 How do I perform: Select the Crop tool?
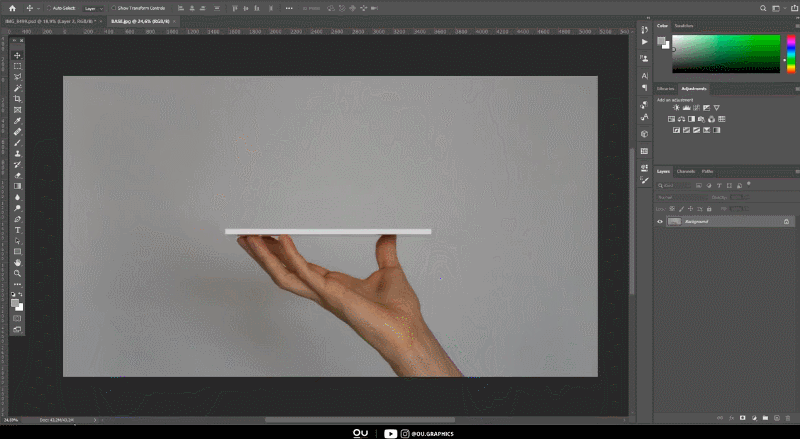(17, 99)
